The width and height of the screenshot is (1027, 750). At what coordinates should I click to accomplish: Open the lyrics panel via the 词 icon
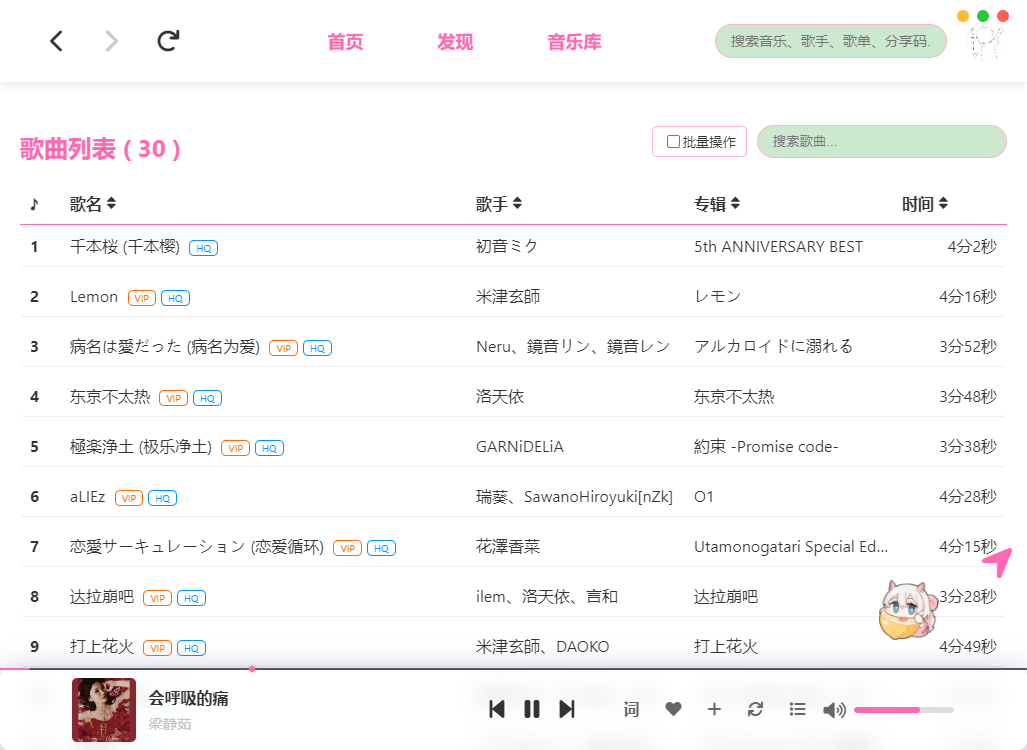pos(631,709)
